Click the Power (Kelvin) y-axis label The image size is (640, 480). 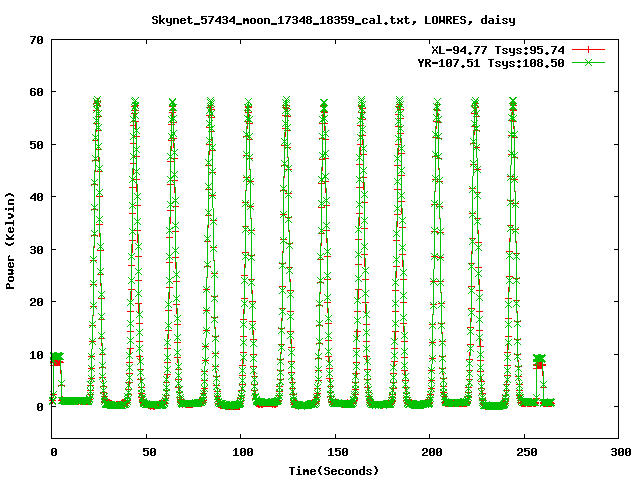11,238
